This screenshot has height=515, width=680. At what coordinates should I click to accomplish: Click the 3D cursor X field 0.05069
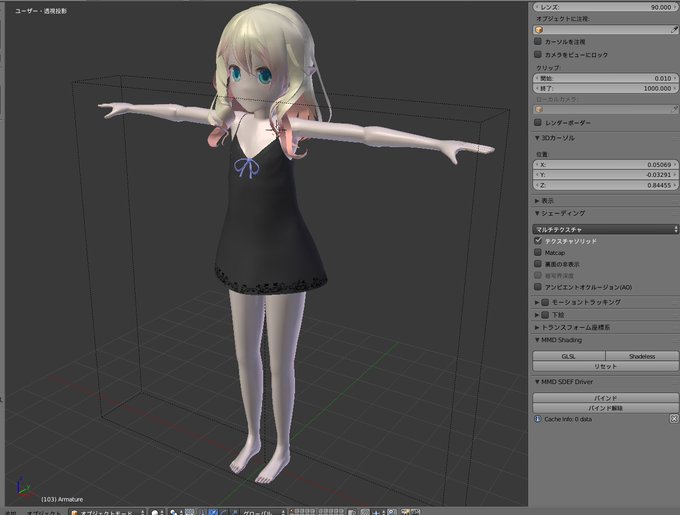pyautogui.click(x=605, y=165)
